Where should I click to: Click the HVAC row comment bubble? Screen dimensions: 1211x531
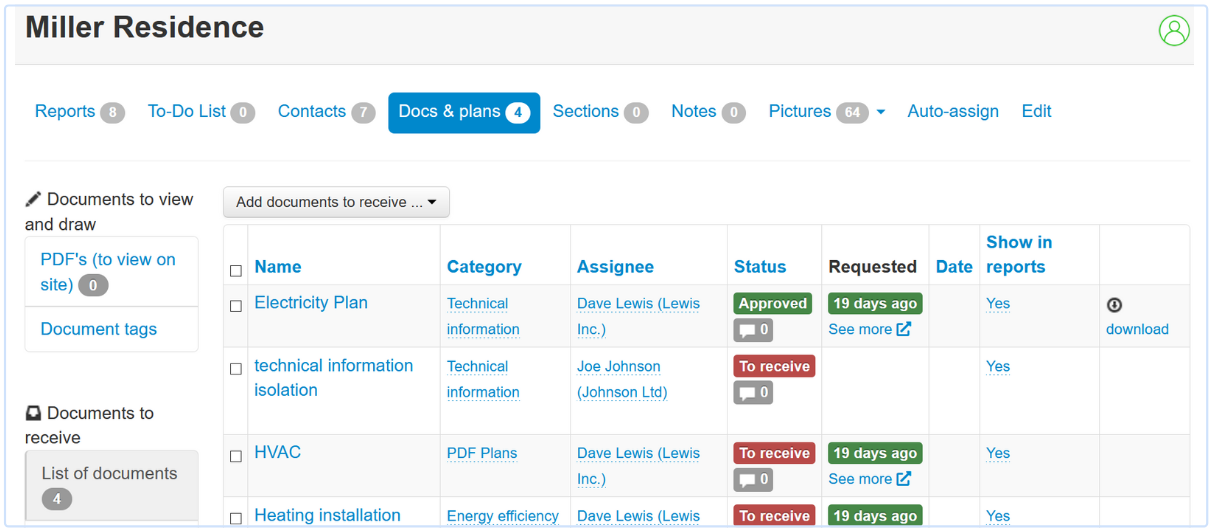[x=753, y=480]
